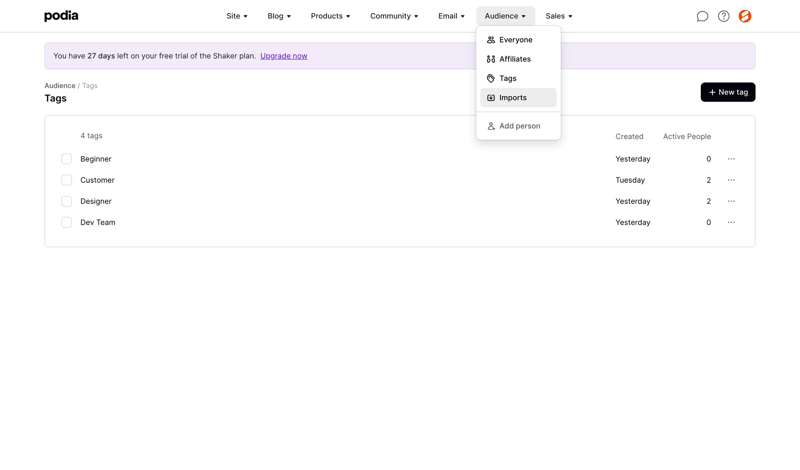Select Tags in Audience menu
Screen dimensions: 800x470
point(518,79)
